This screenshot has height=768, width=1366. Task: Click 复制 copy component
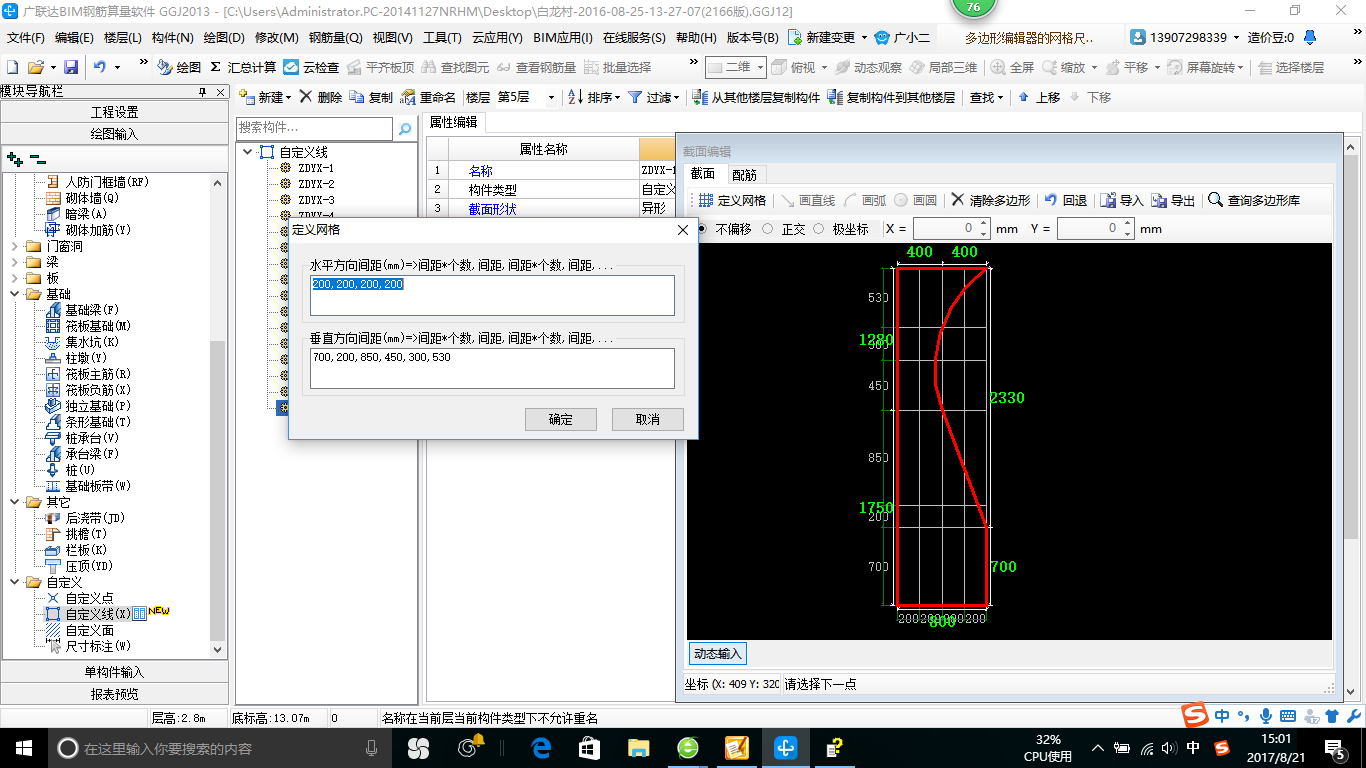pyautogui.click(x=372, y=97)
